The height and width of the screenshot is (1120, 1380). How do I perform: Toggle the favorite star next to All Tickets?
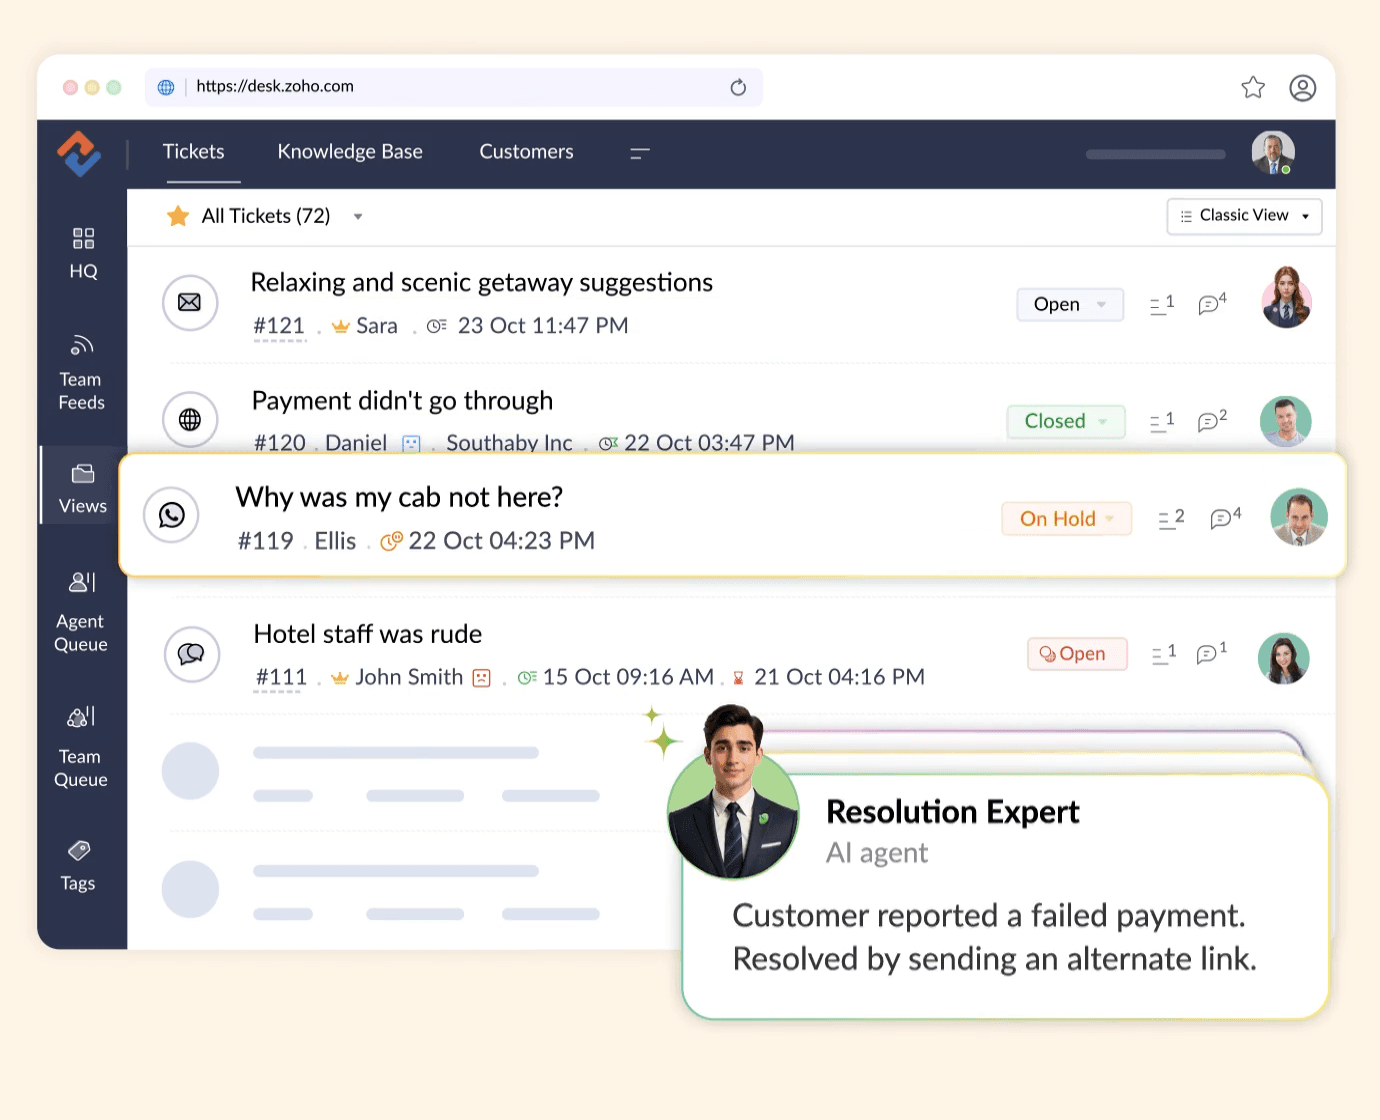178,215
